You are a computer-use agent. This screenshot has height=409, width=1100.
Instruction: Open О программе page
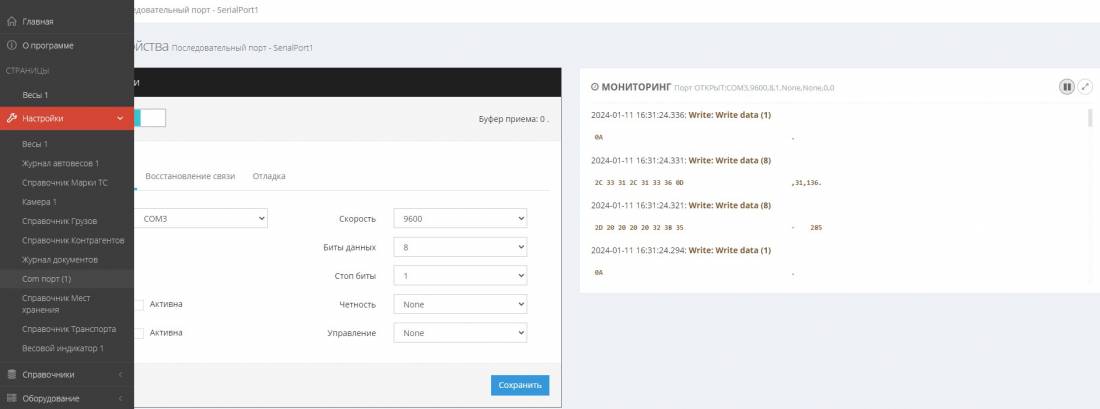pyautogui.click(x=48, y=46)
